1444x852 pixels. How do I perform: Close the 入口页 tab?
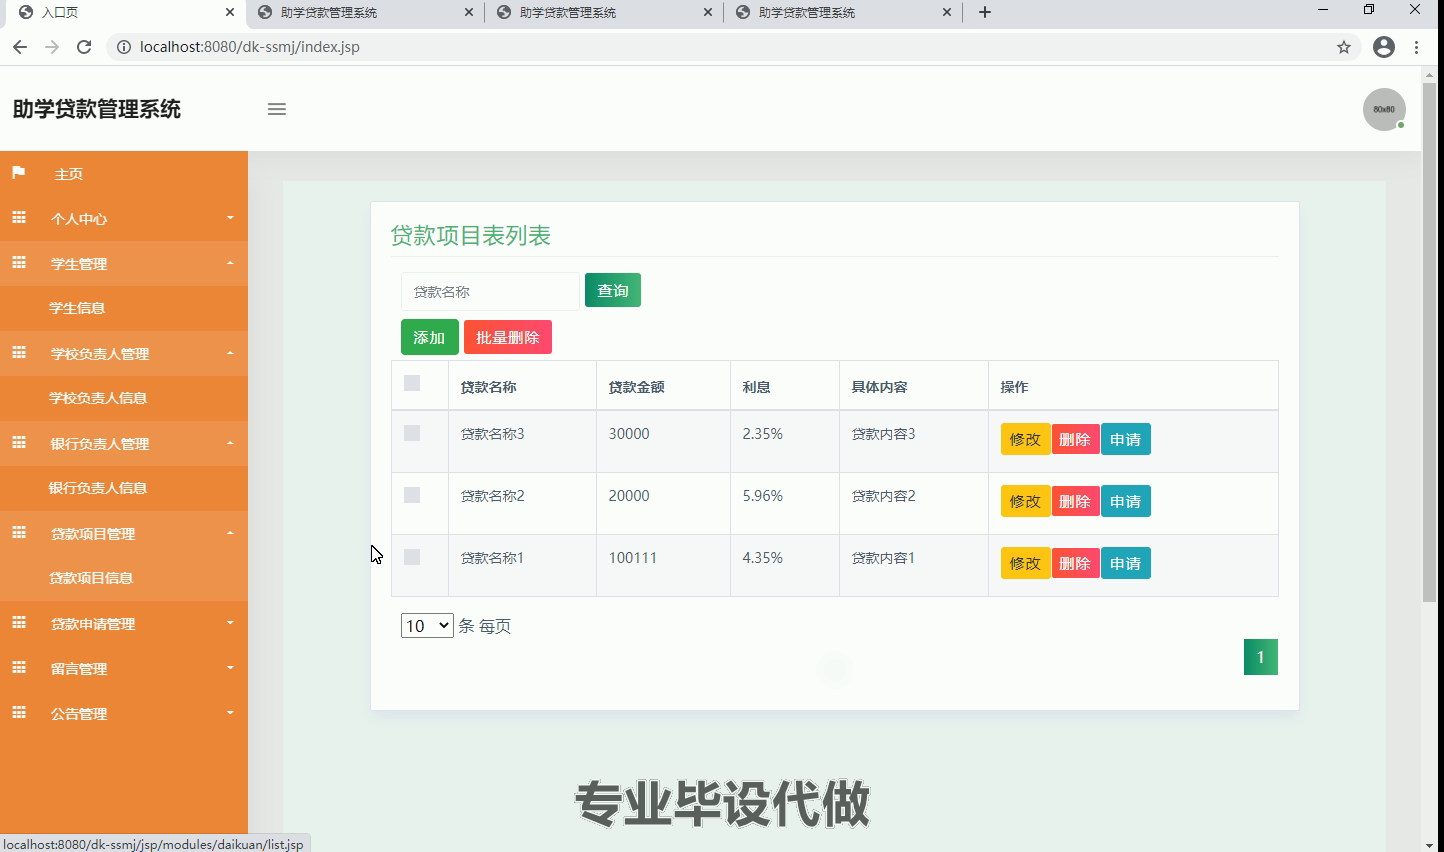point(230,12)
